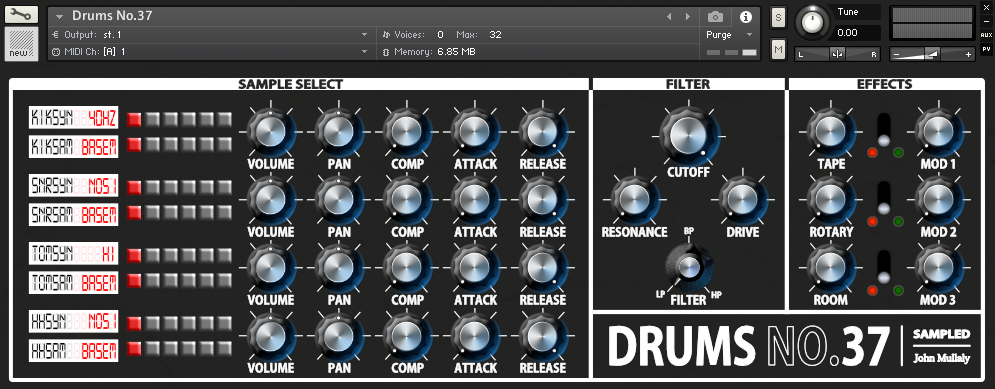Screen dimensions: 995x389
Task: Click the AUX sends button
Action: [986, 35]
